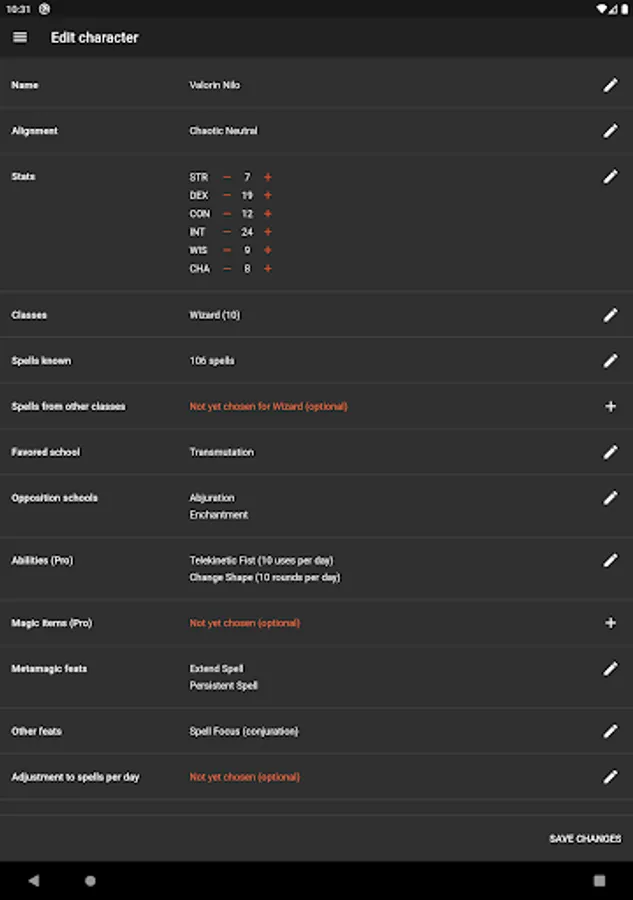Tap the pencil icon for Alignment
Screen dimensions: 633x900
click(610, 131)
